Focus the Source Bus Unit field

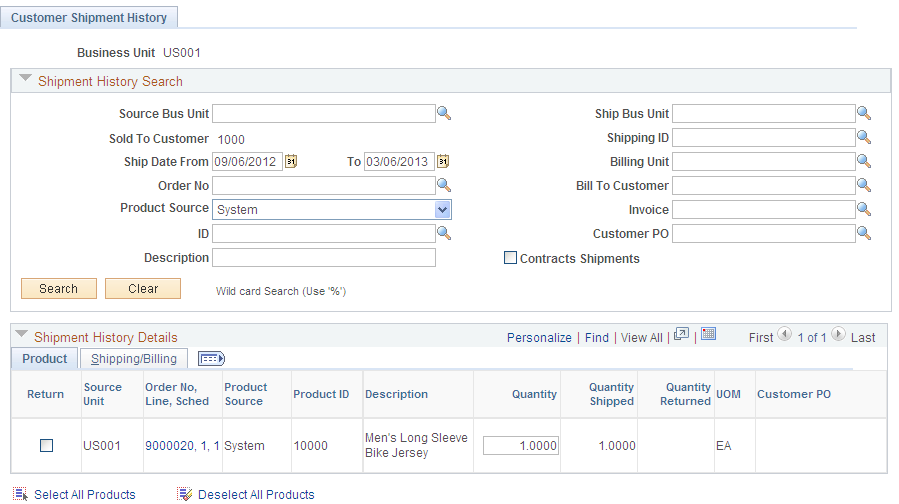[324, 114]
